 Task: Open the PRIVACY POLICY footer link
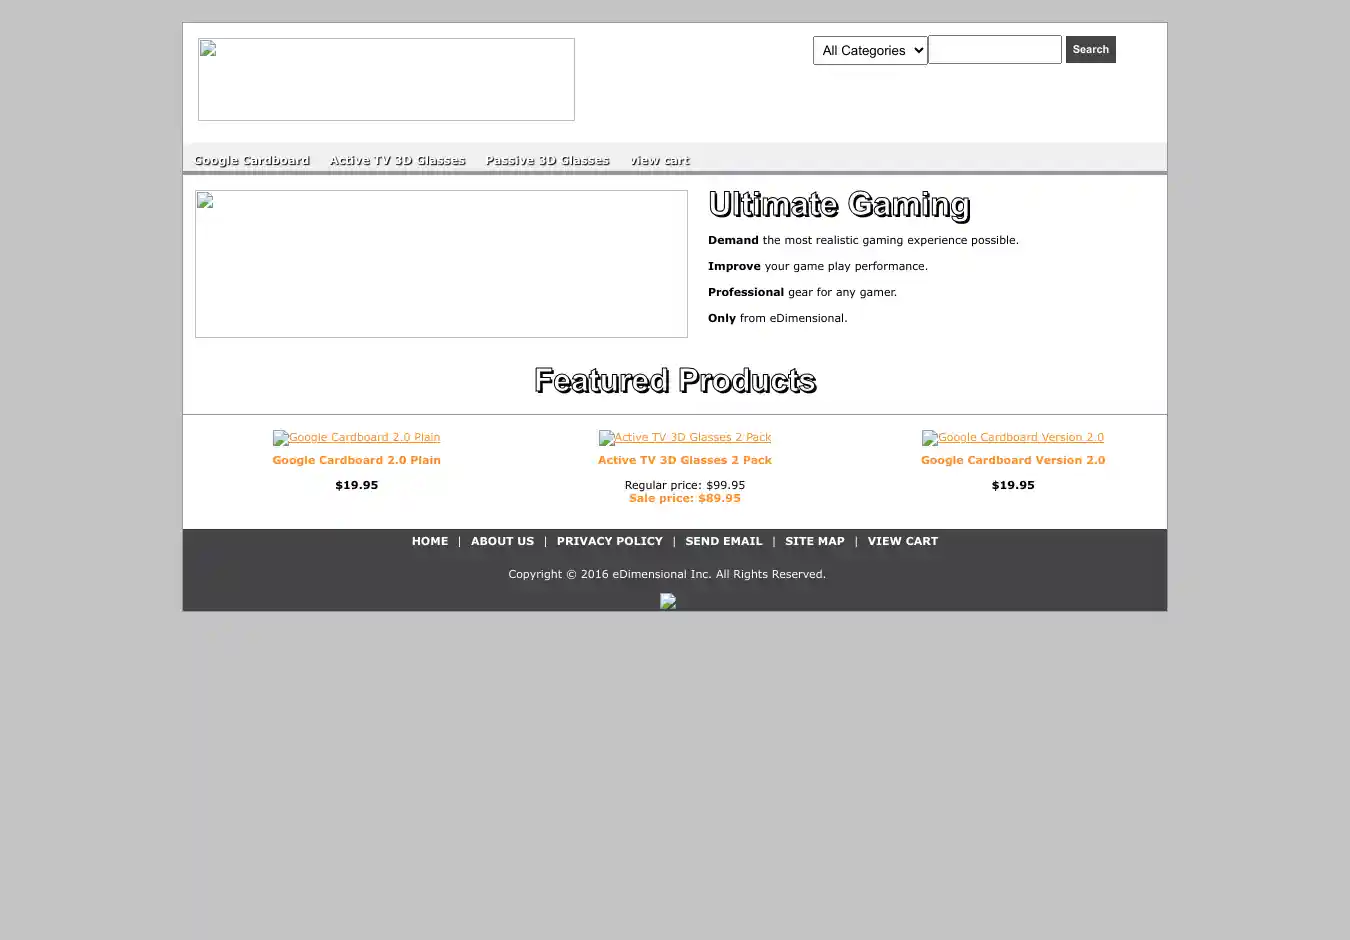(609, 541)
